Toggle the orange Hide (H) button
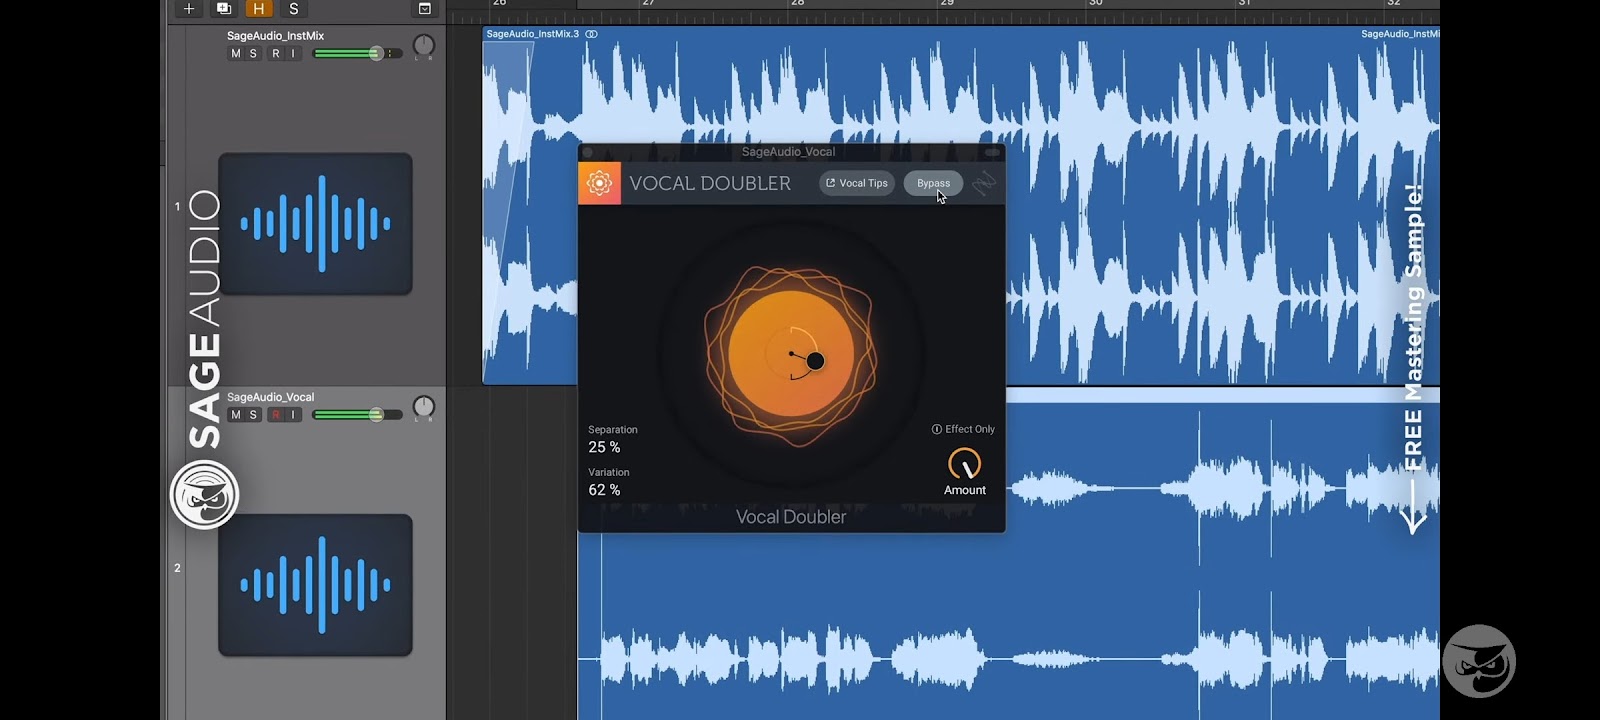Viewport: 1600px width, 720px height. click(259, 9)
